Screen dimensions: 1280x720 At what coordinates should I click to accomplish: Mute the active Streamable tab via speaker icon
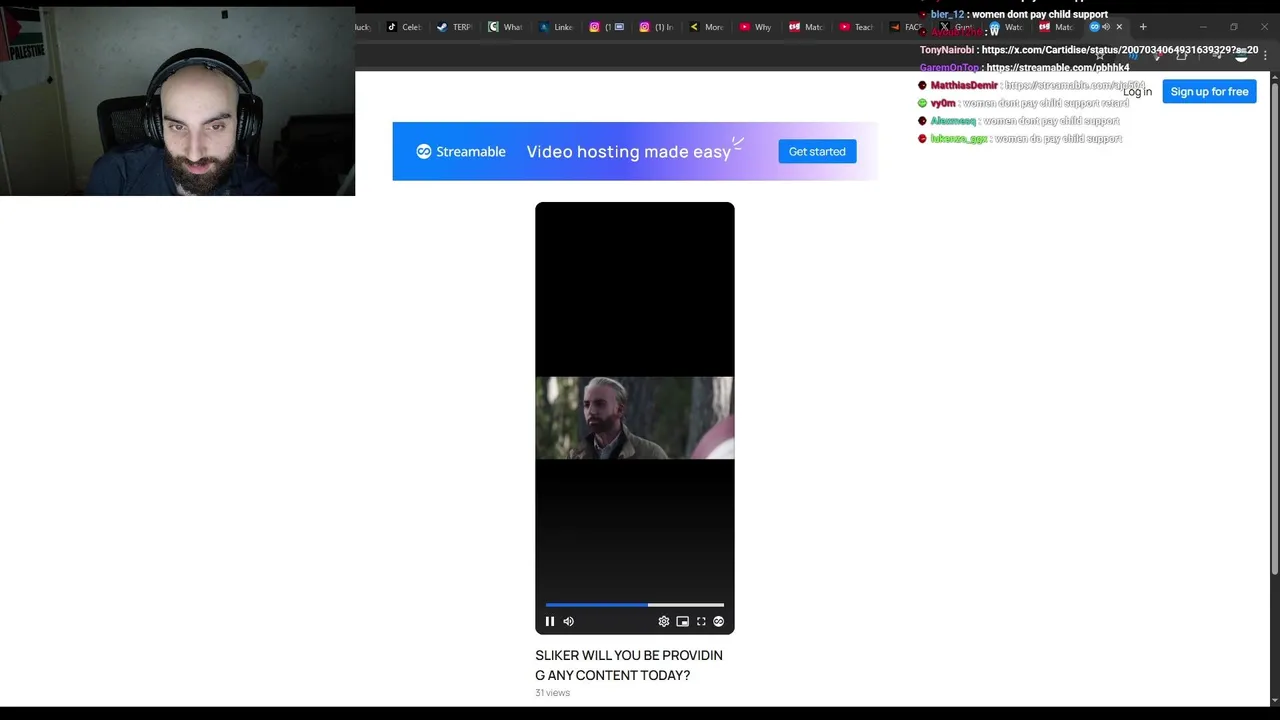[1106, 27]
